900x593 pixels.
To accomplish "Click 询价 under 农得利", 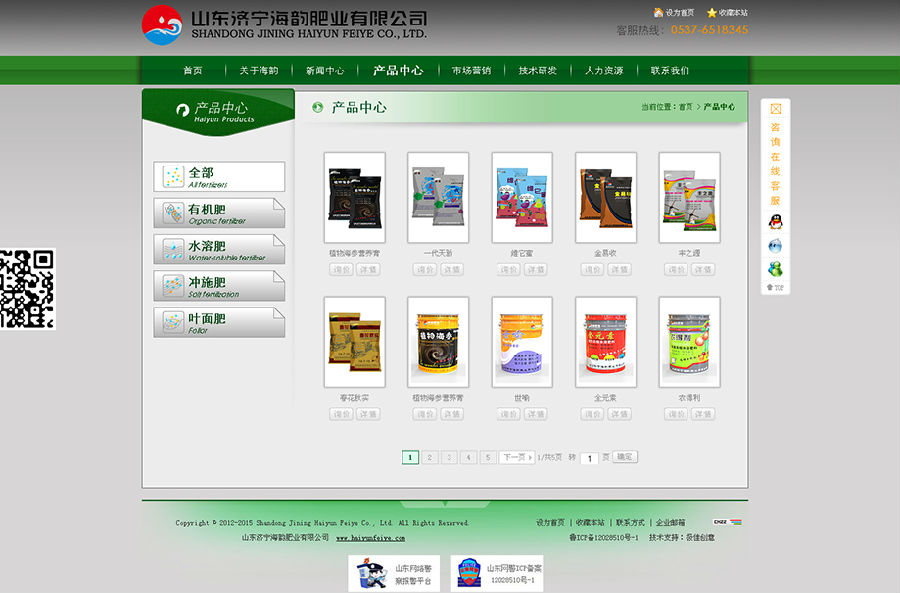I will click(x=676, y=414).
